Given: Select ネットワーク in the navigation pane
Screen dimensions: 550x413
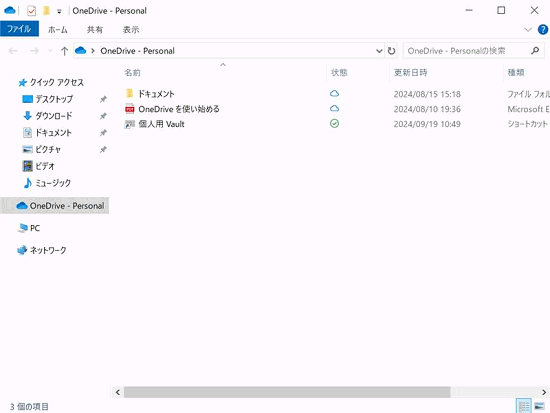Looking at the screenshot, I should 48,250.
